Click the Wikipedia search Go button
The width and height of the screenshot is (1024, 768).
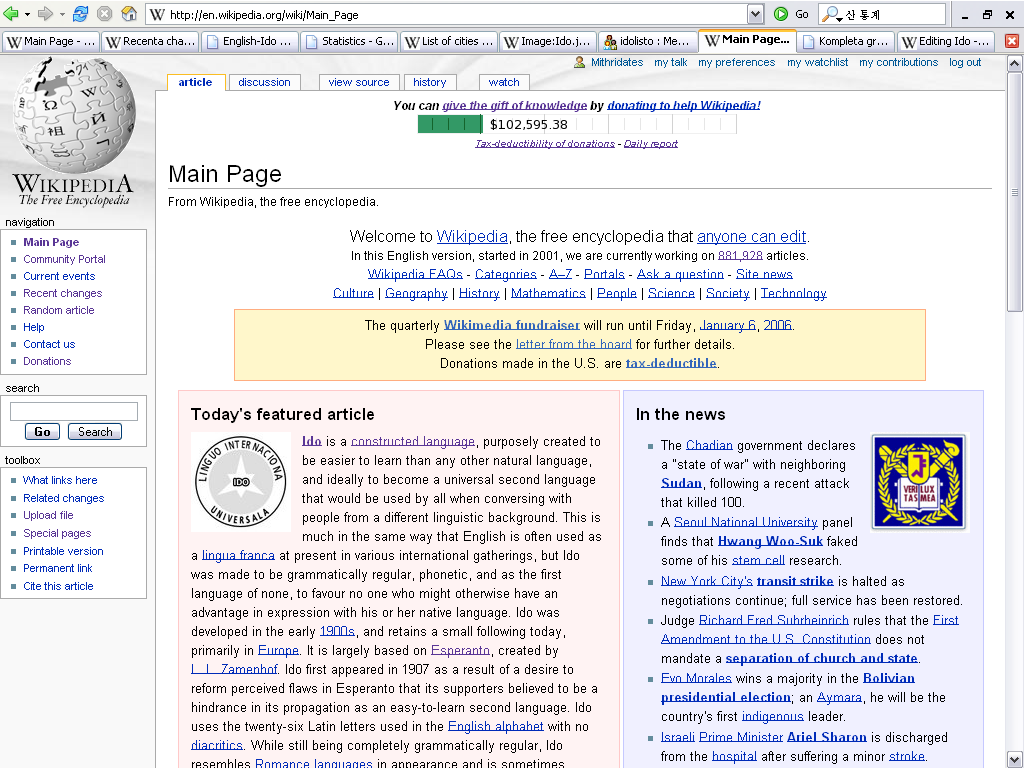[x=42, y=432]
